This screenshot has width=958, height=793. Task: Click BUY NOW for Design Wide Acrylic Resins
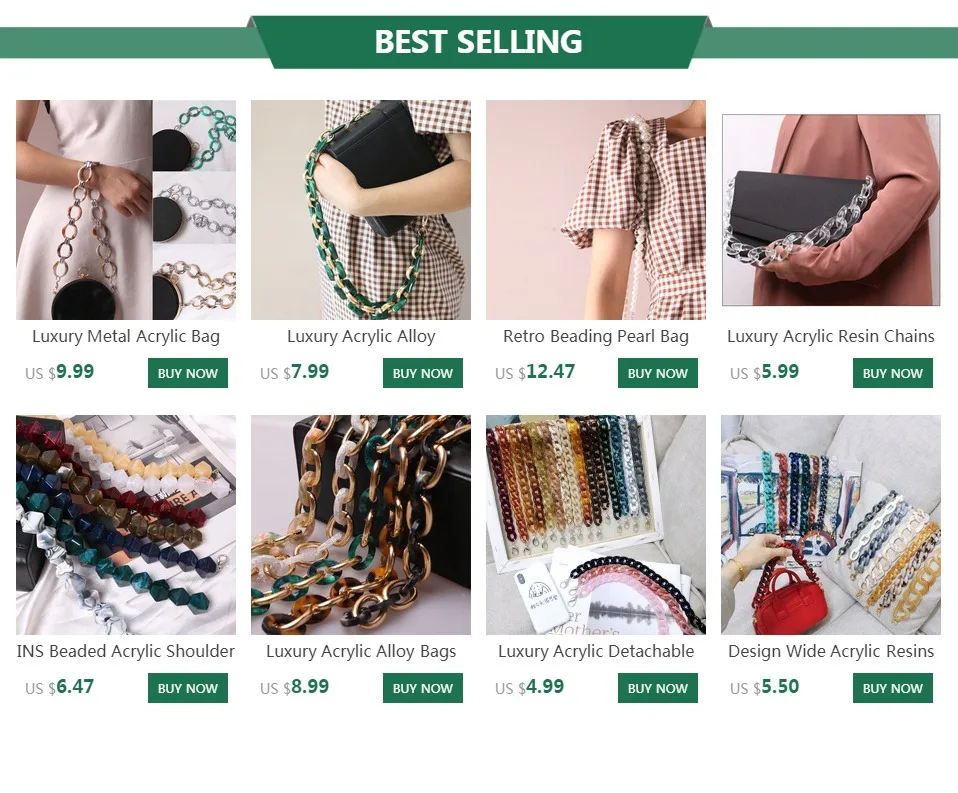point(893,688)
